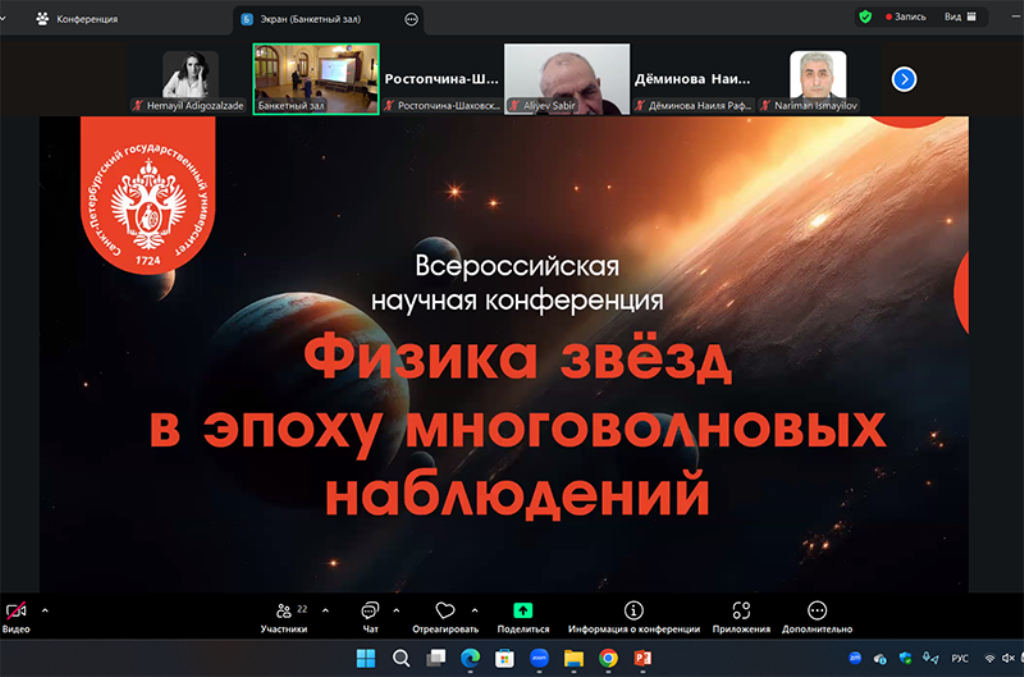
Task: Click the microphone location tray icon
Action: pos(930,658)
